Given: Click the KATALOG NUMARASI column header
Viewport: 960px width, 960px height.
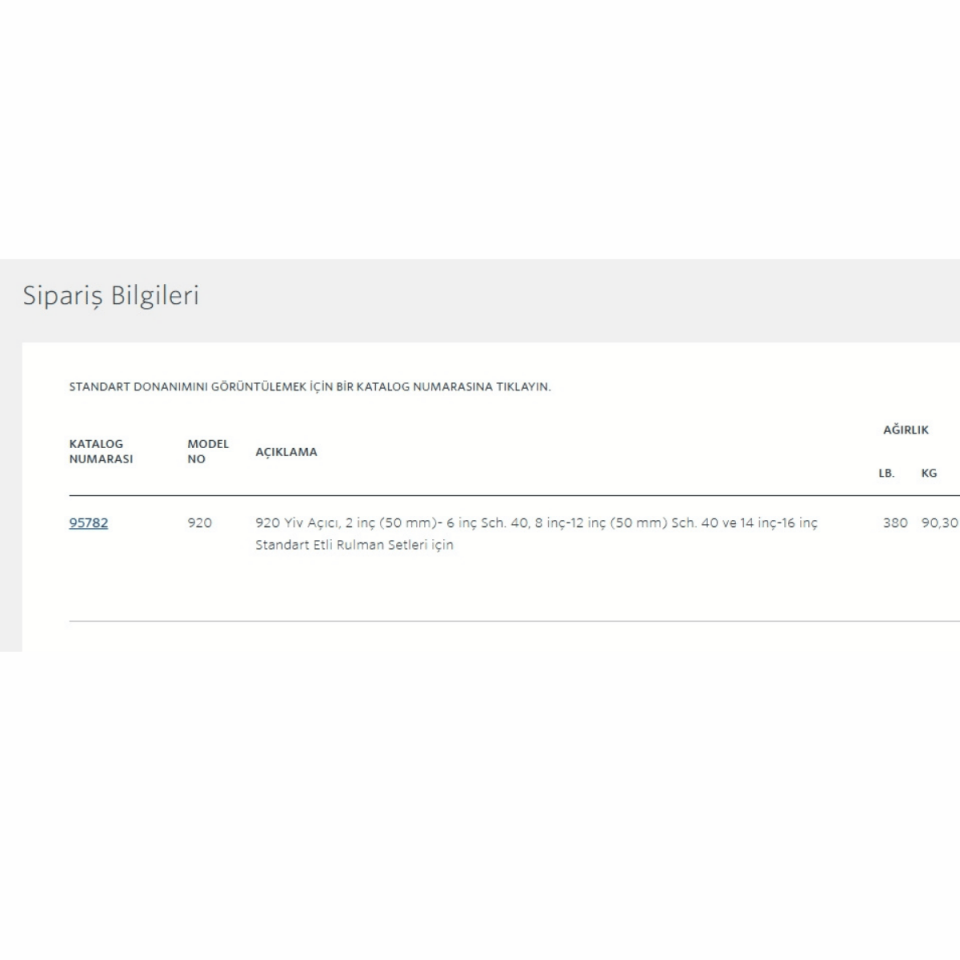Looking at the screenshot, I should tap(100, 451).
